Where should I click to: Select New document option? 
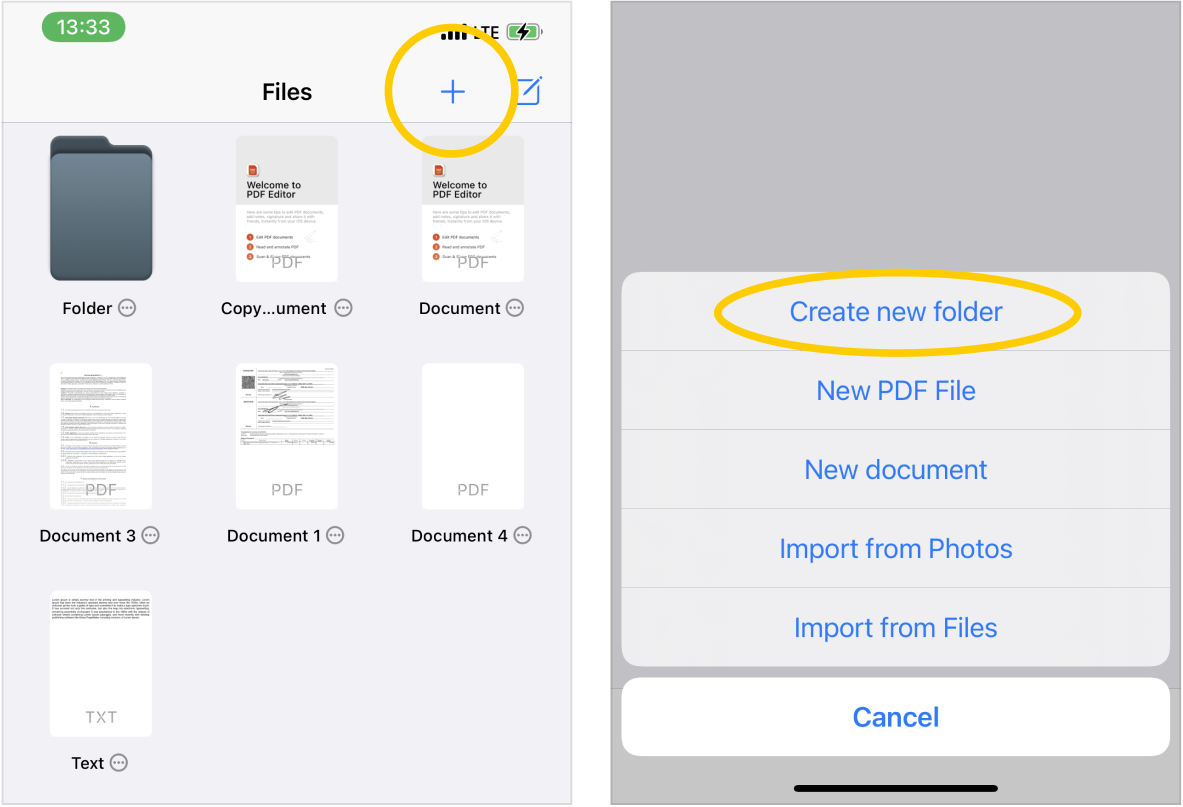pos(896,470)
